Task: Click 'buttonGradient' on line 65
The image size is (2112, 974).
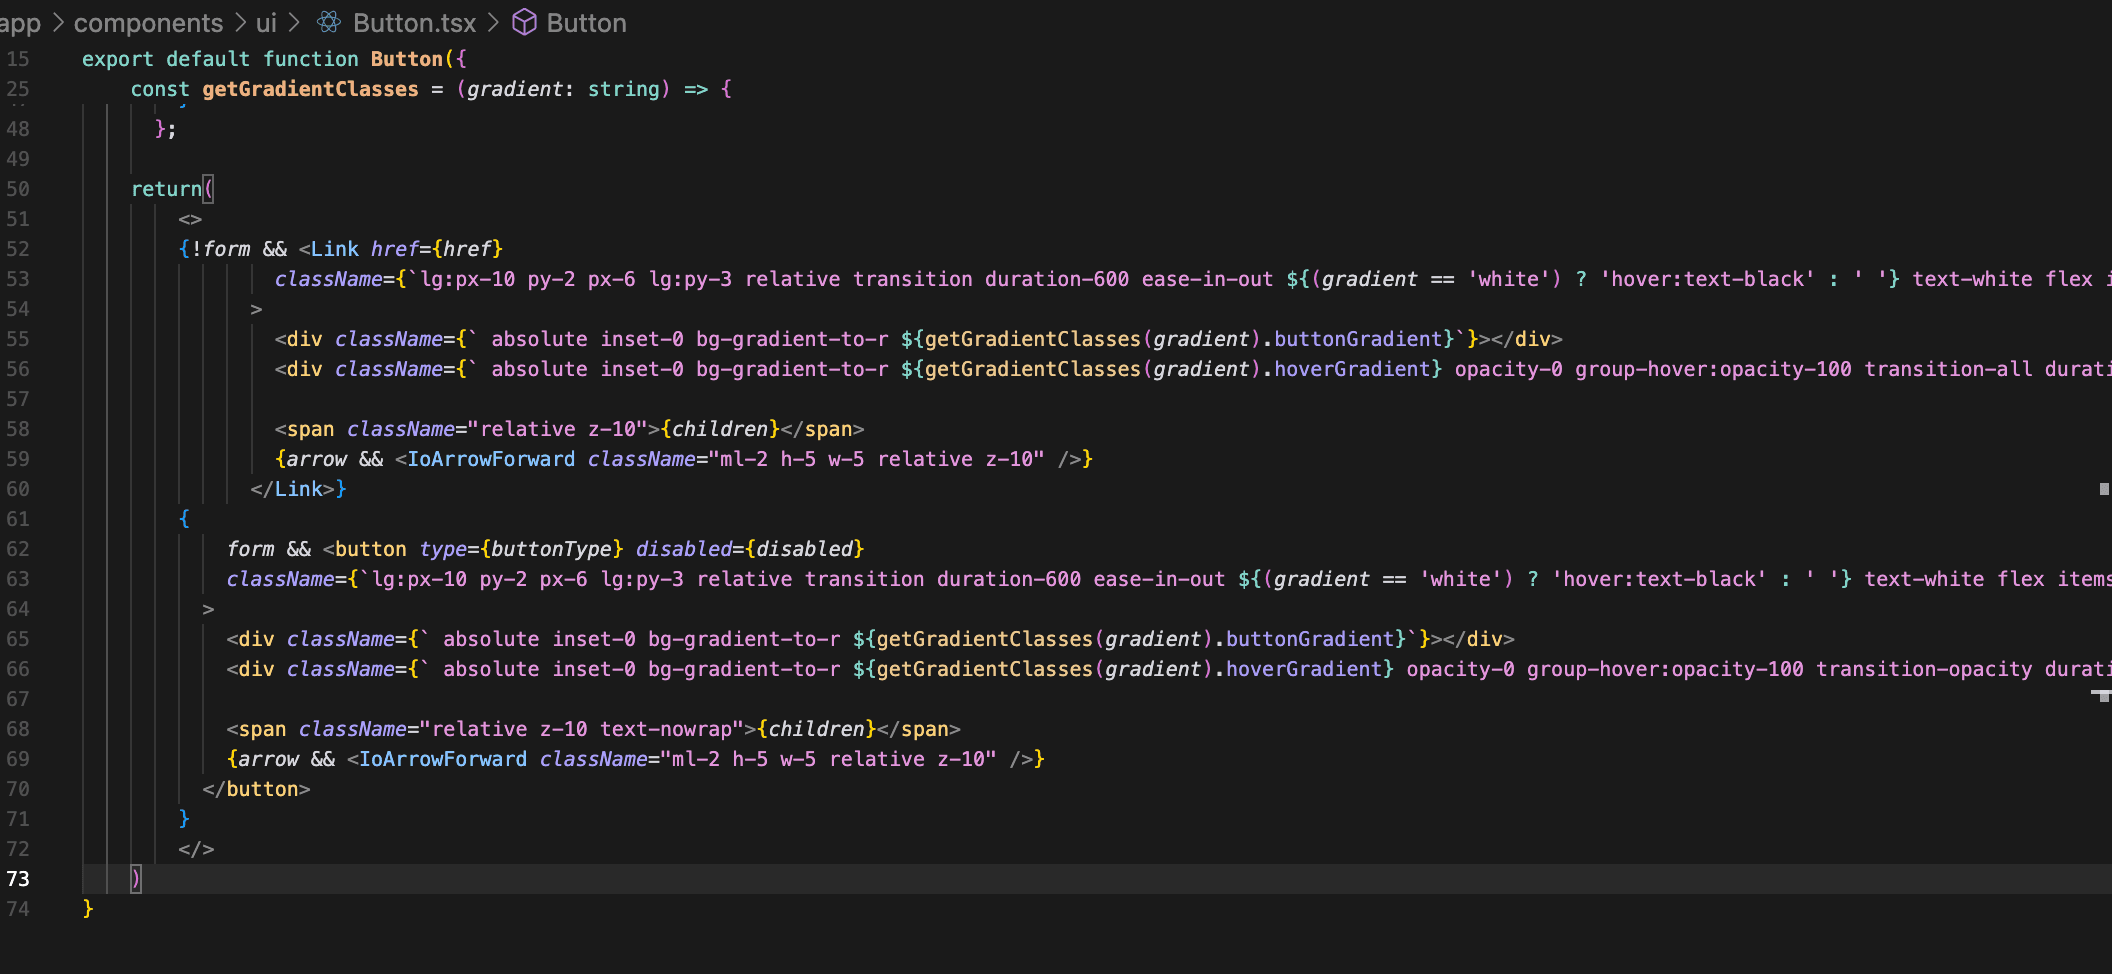Action: 1310,639
